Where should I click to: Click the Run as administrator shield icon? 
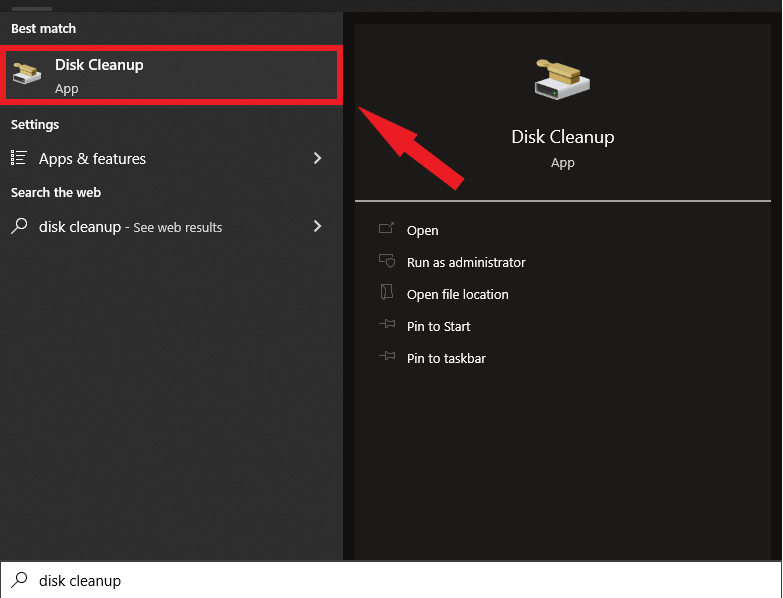tap(387, 261)
